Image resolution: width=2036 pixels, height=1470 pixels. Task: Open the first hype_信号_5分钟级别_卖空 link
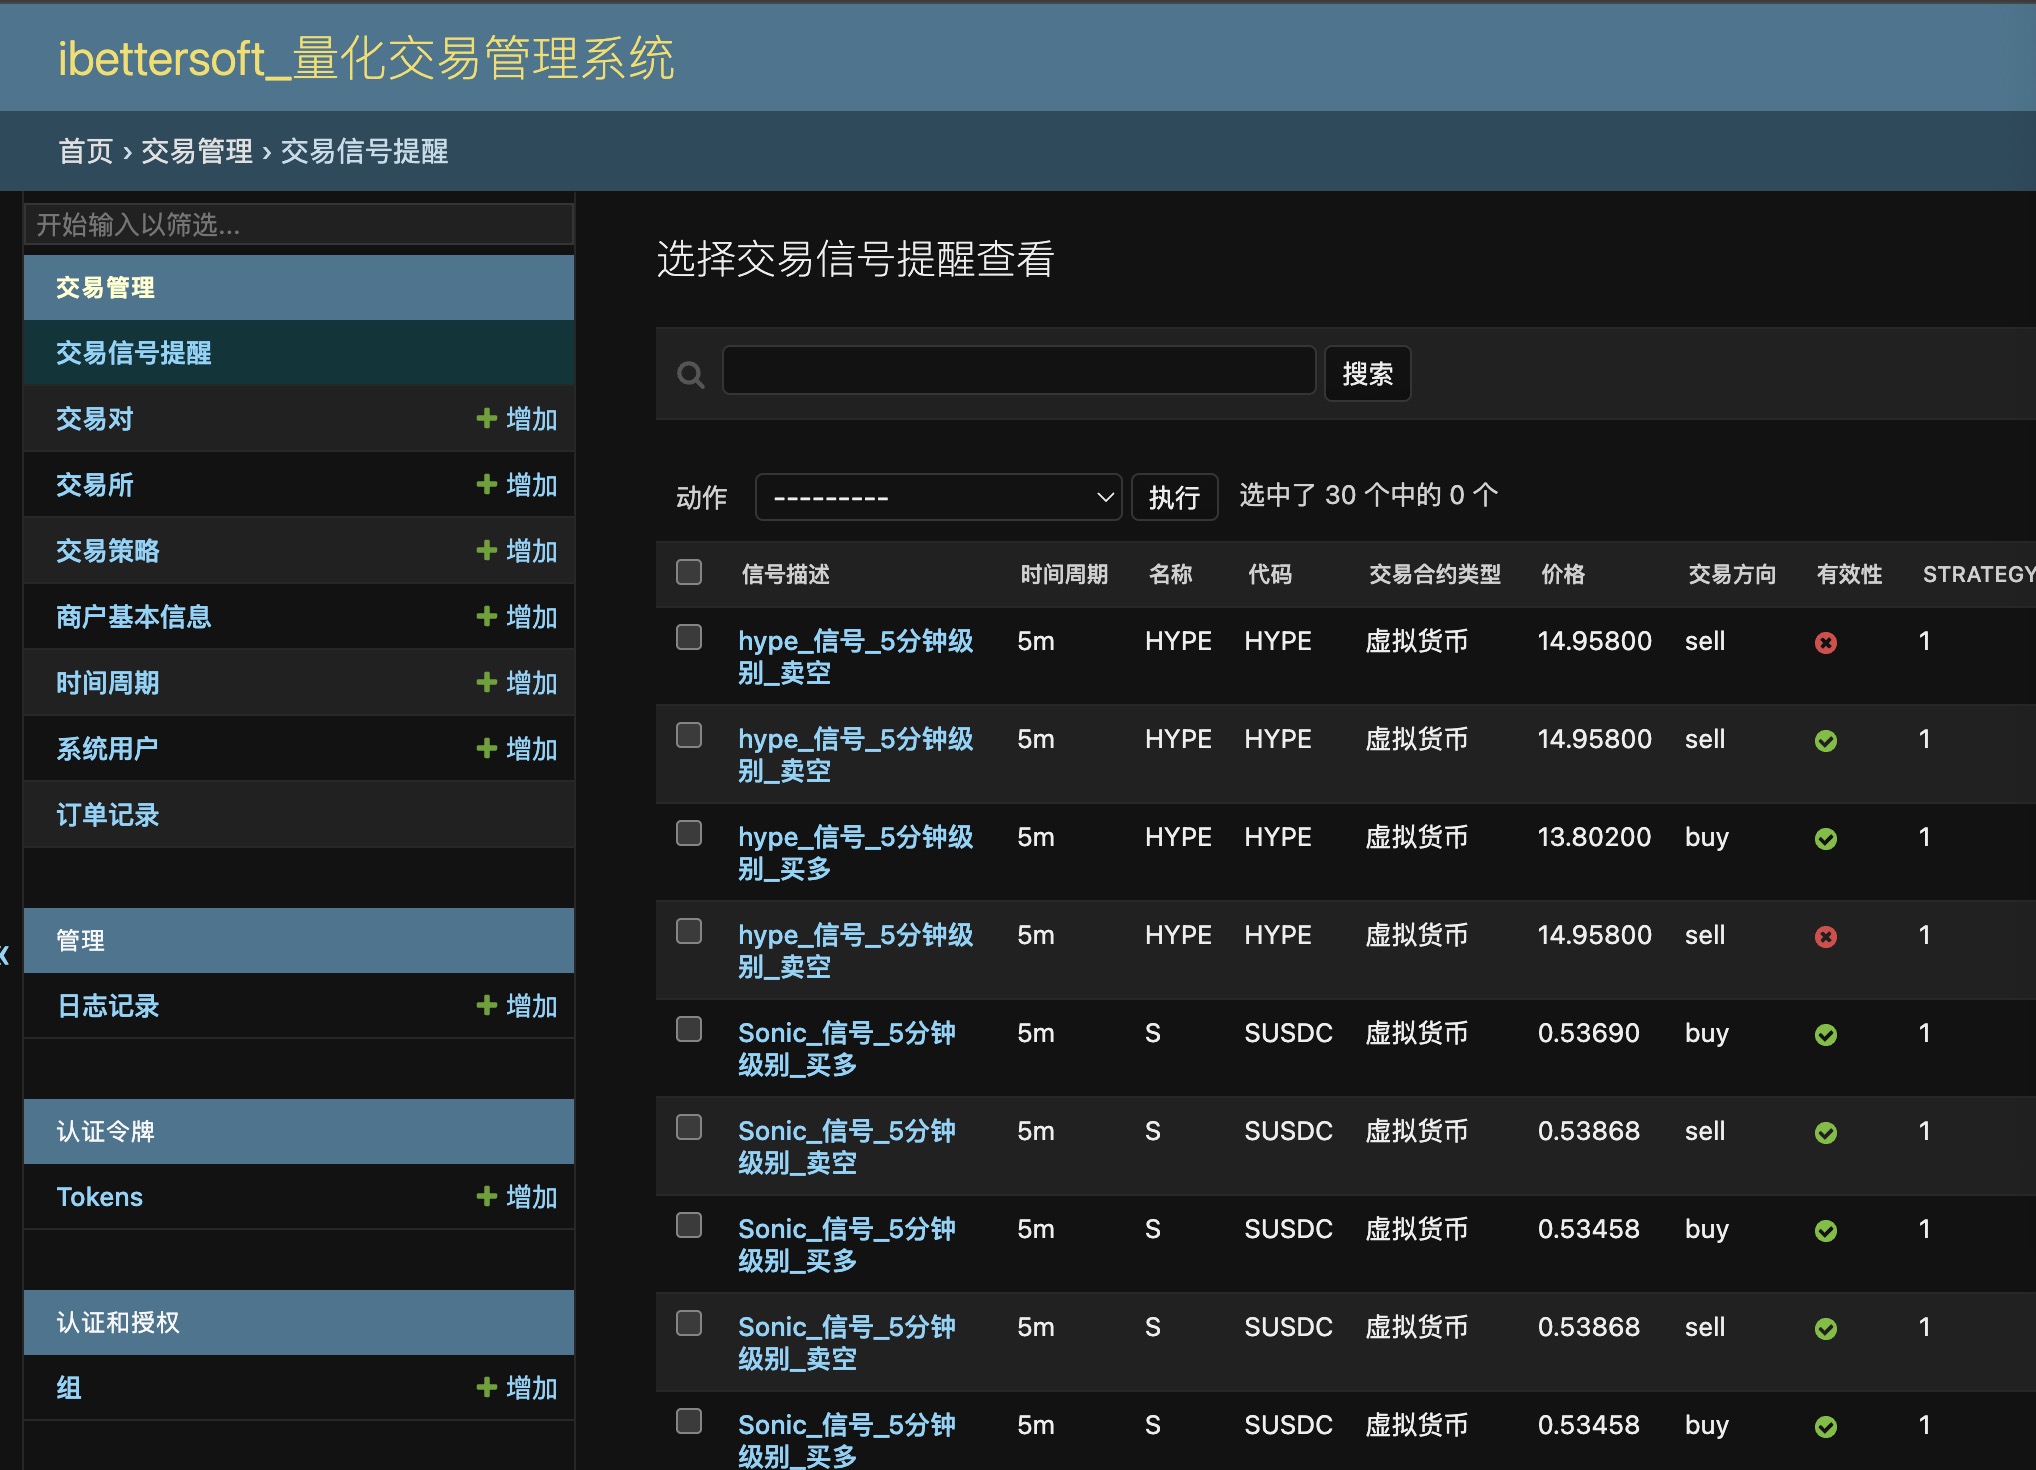pos(856,656)
